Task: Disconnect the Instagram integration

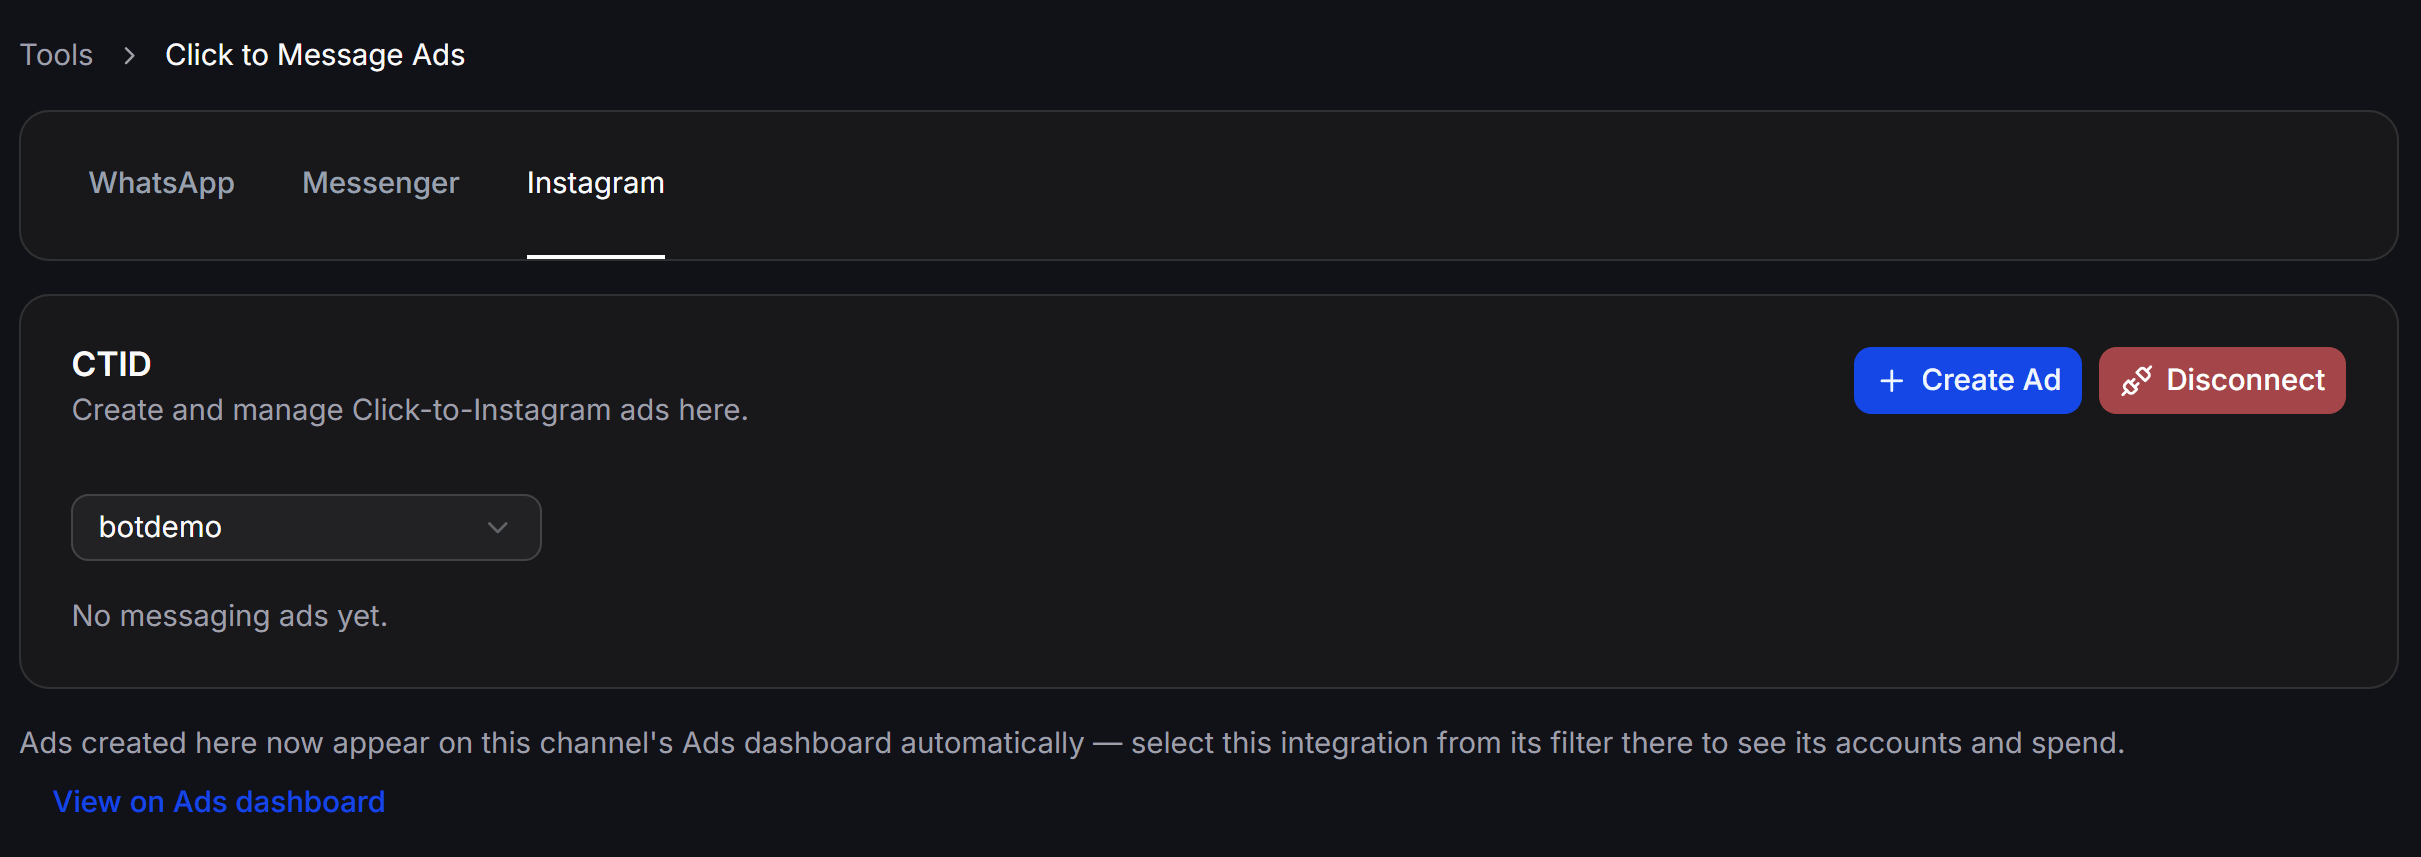Action: click(2221, 380)
